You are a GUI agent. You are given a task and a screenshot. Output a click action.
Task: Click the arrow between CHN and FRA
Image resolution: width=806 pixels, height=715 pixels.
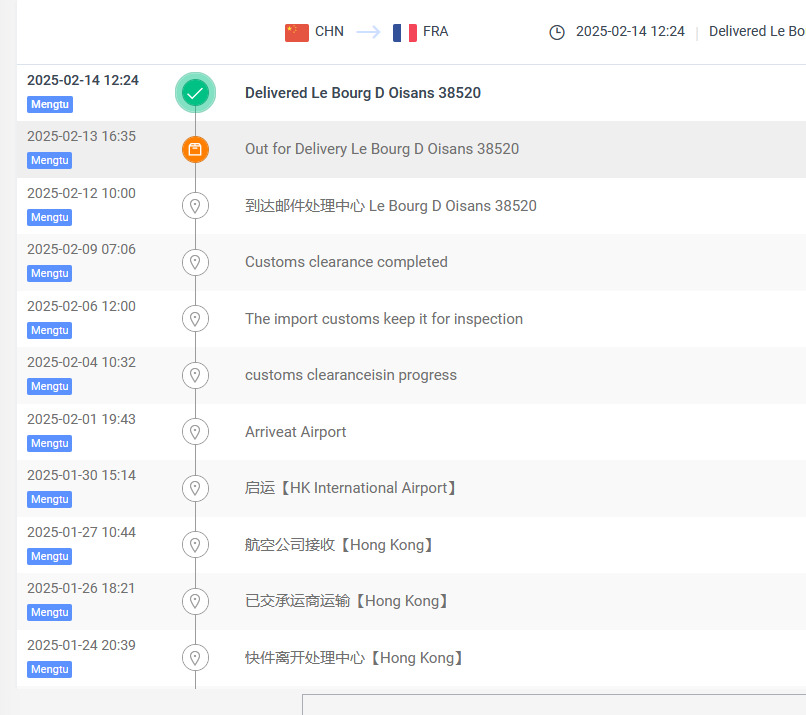point(368,32)
